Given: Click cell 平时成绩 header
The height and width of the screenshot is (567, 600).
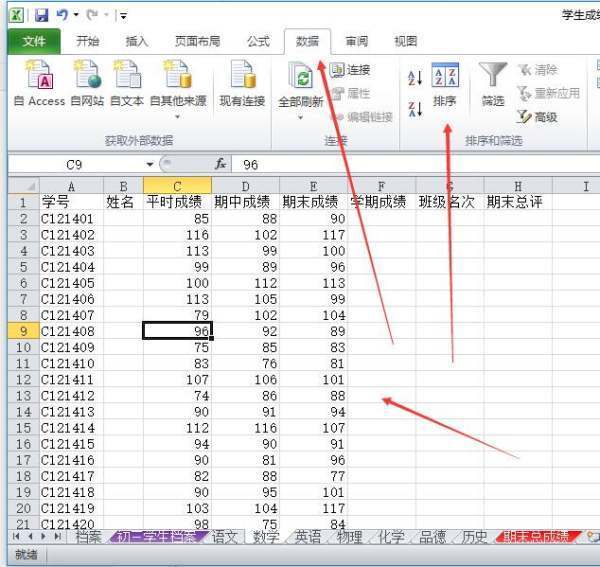Looking at the screenshot, I should 177,202.
